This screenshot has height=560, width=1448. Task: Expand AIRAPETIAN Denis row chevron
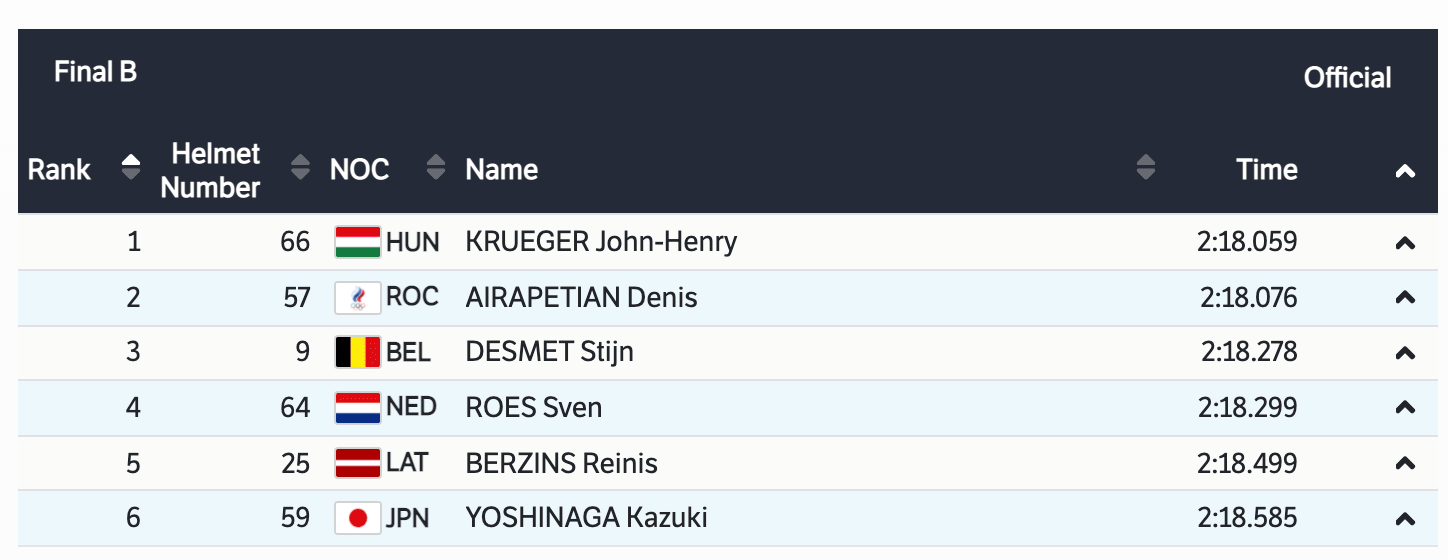(1405, 298)
